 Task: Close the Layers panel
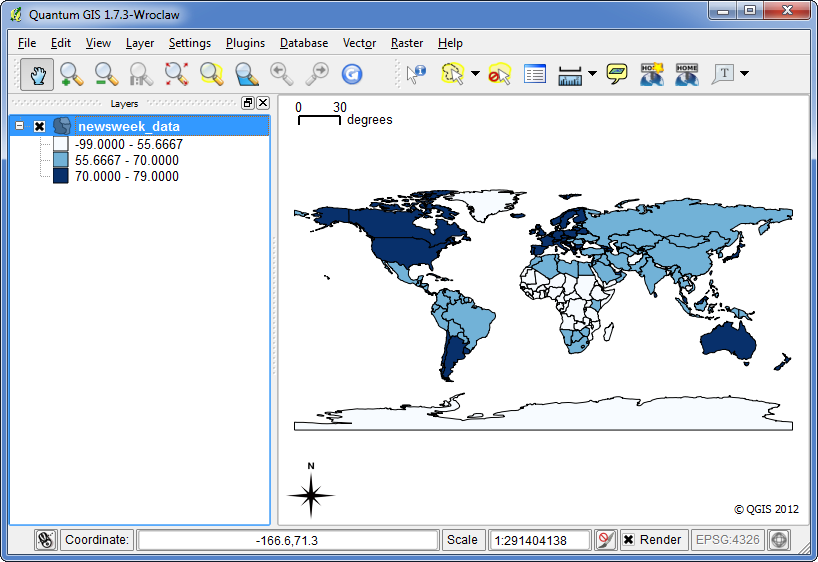(263, 103)
